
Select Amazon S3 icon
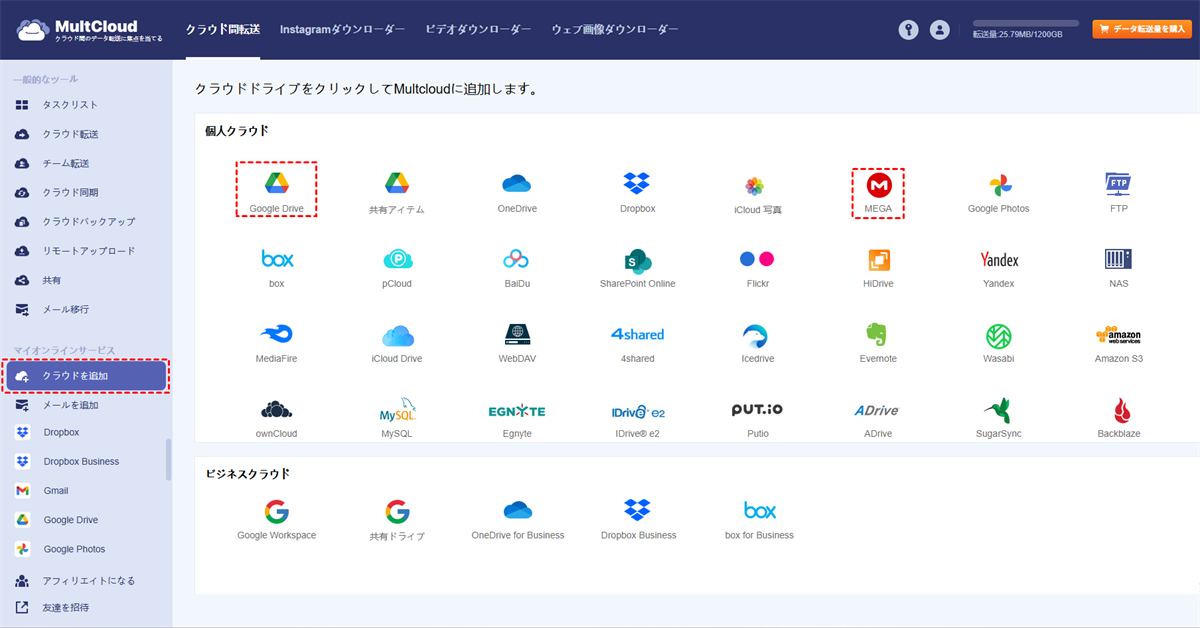point(1118,335)
